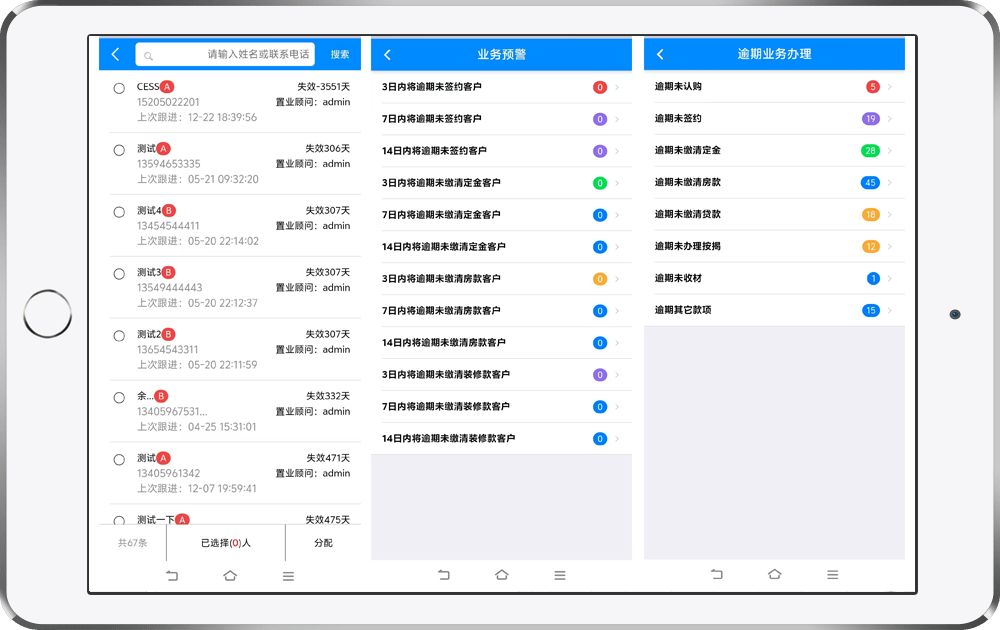This screenshot has height=630, width=1000.
Task: Open 逾期未缴清定金 entry
Action: pyautogui.click(x=774, y=150)
